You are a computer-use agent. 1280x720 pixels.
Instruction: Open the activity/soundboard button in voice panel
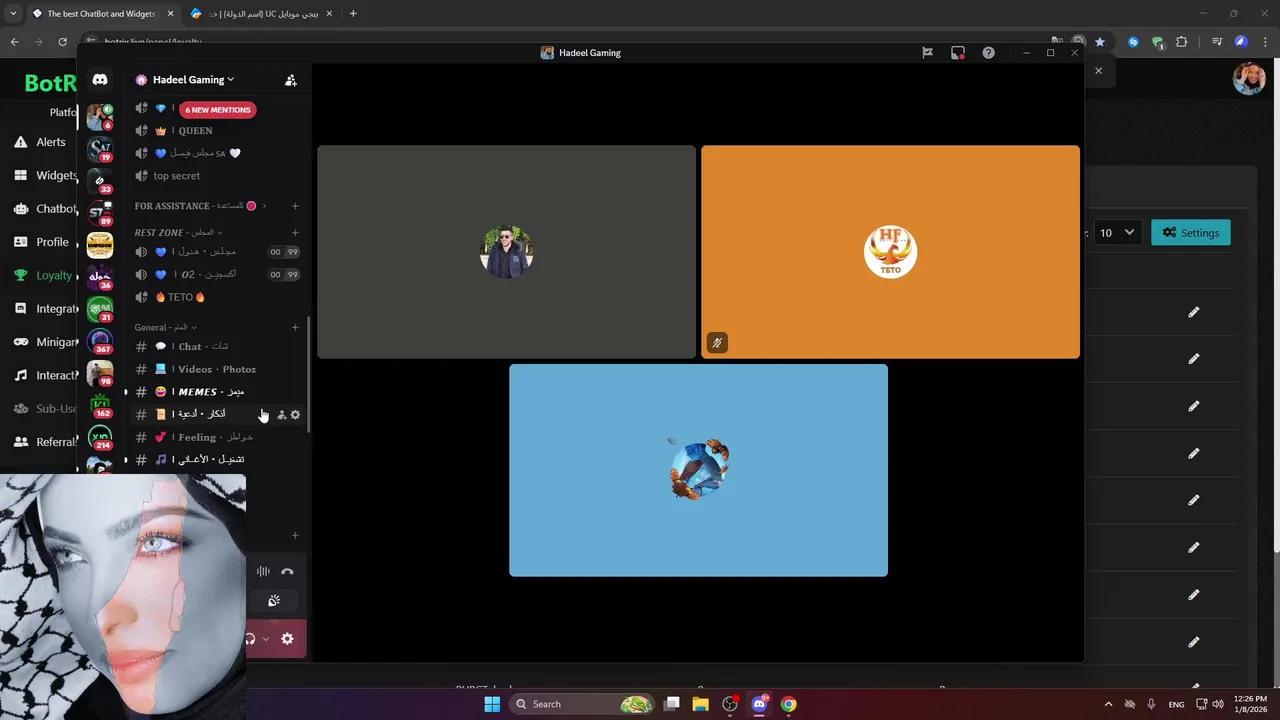pos(274,600)
